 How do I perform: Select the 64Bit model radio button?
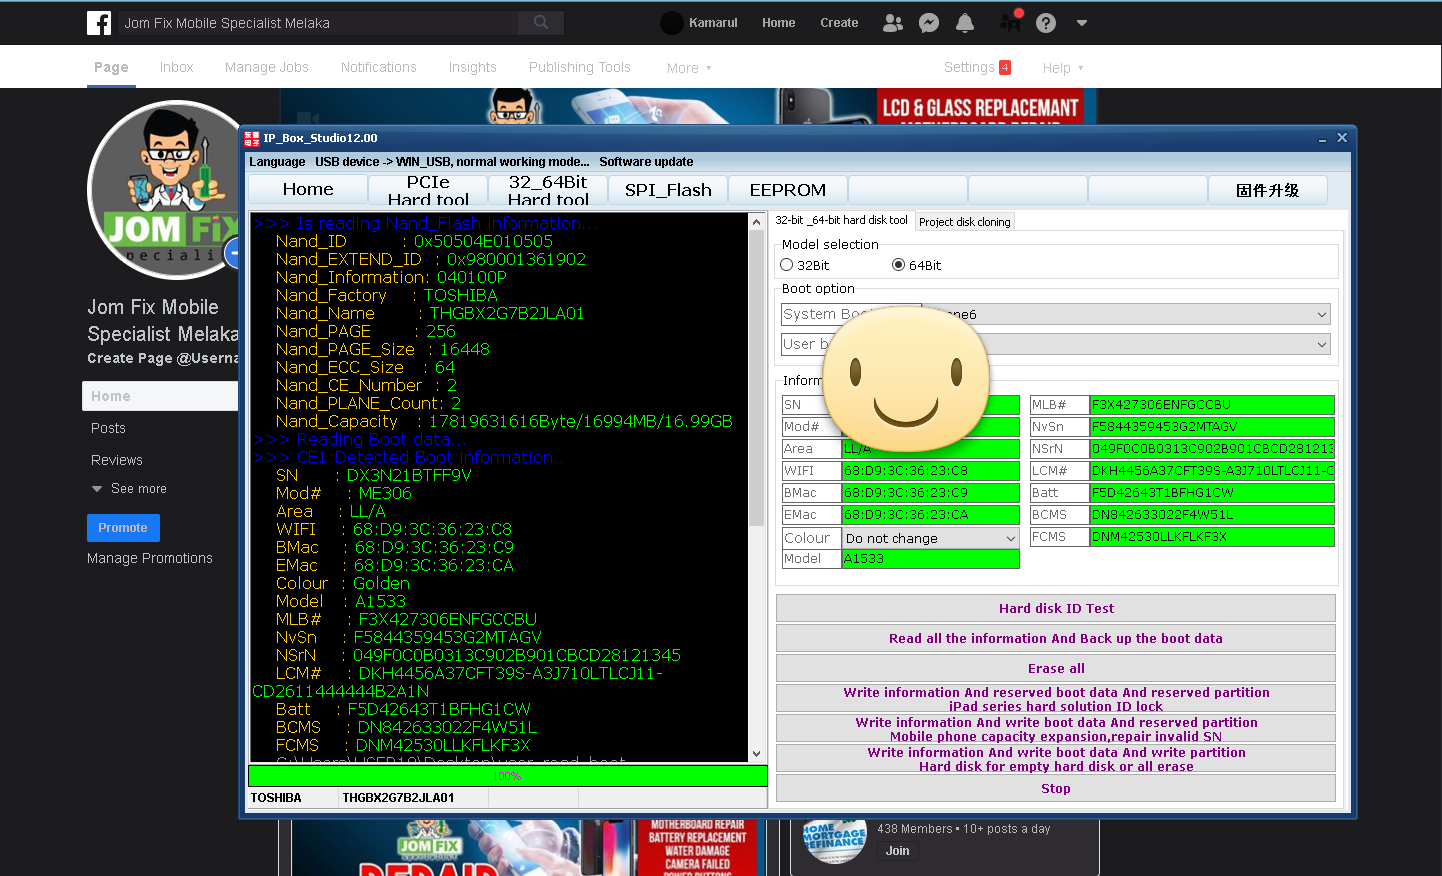[x=899, y=265]
